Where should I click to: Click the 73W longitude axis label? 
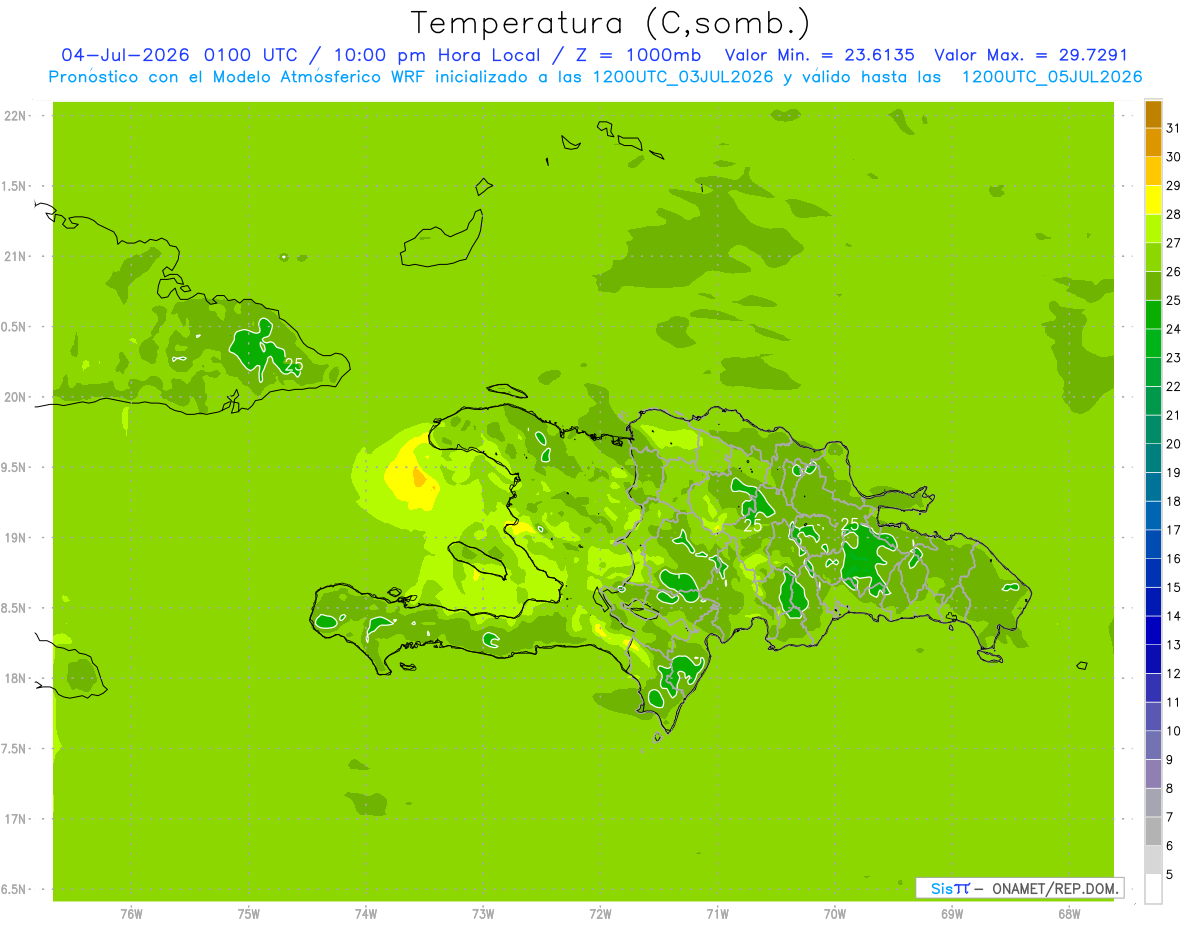[483, 914]
